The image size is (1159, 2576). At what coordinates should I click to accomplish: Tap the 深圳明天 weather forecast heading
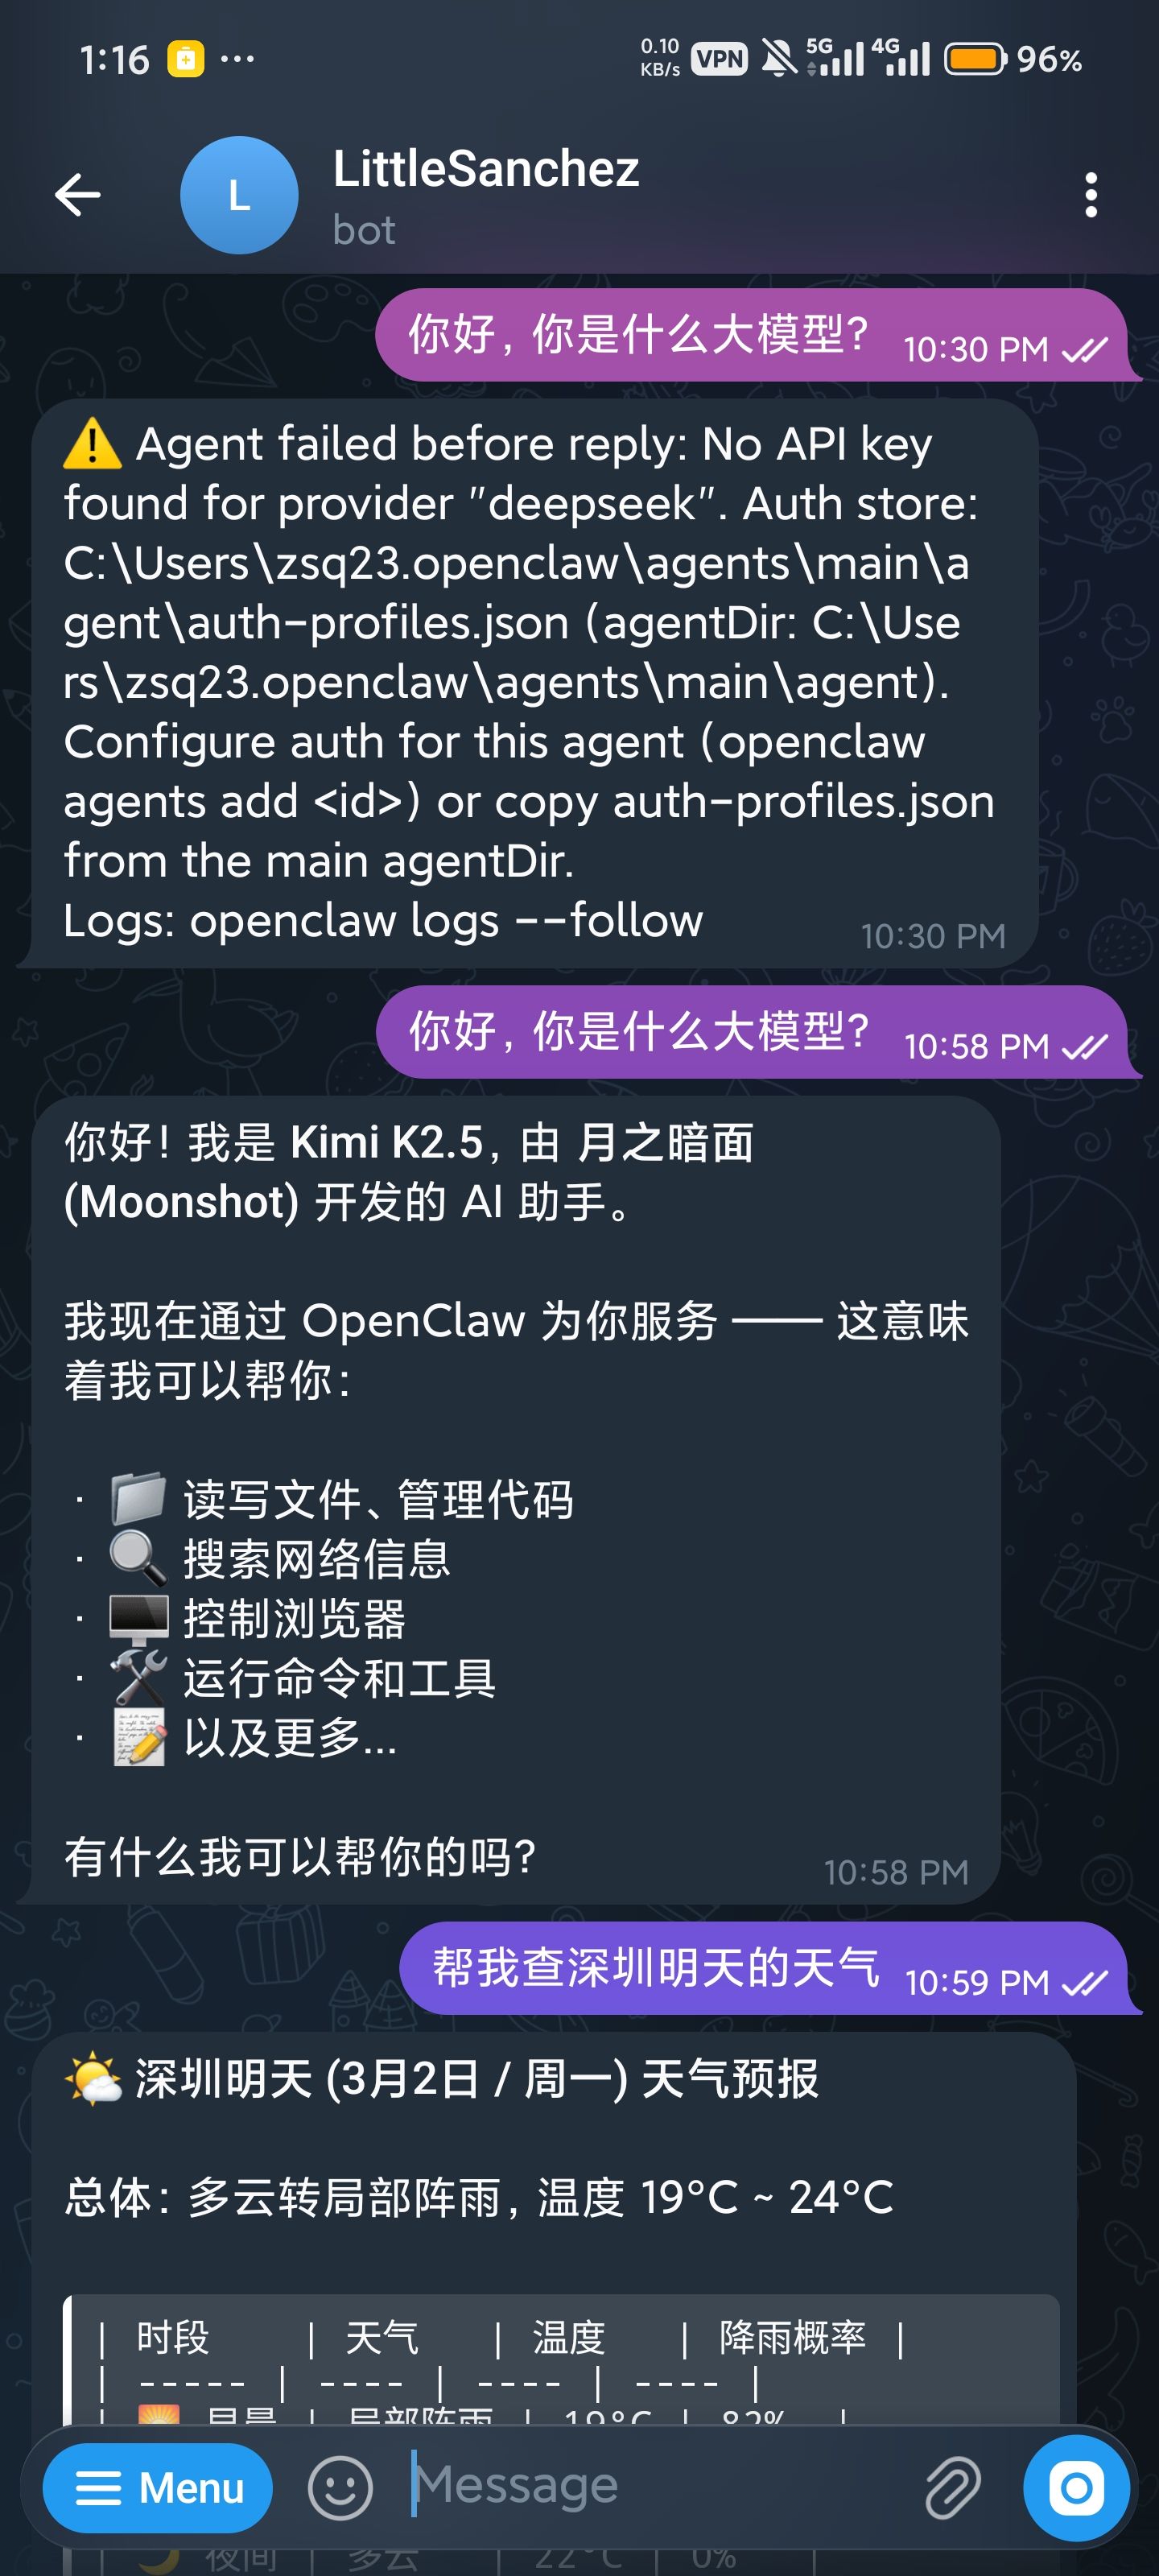(442, 2079)
